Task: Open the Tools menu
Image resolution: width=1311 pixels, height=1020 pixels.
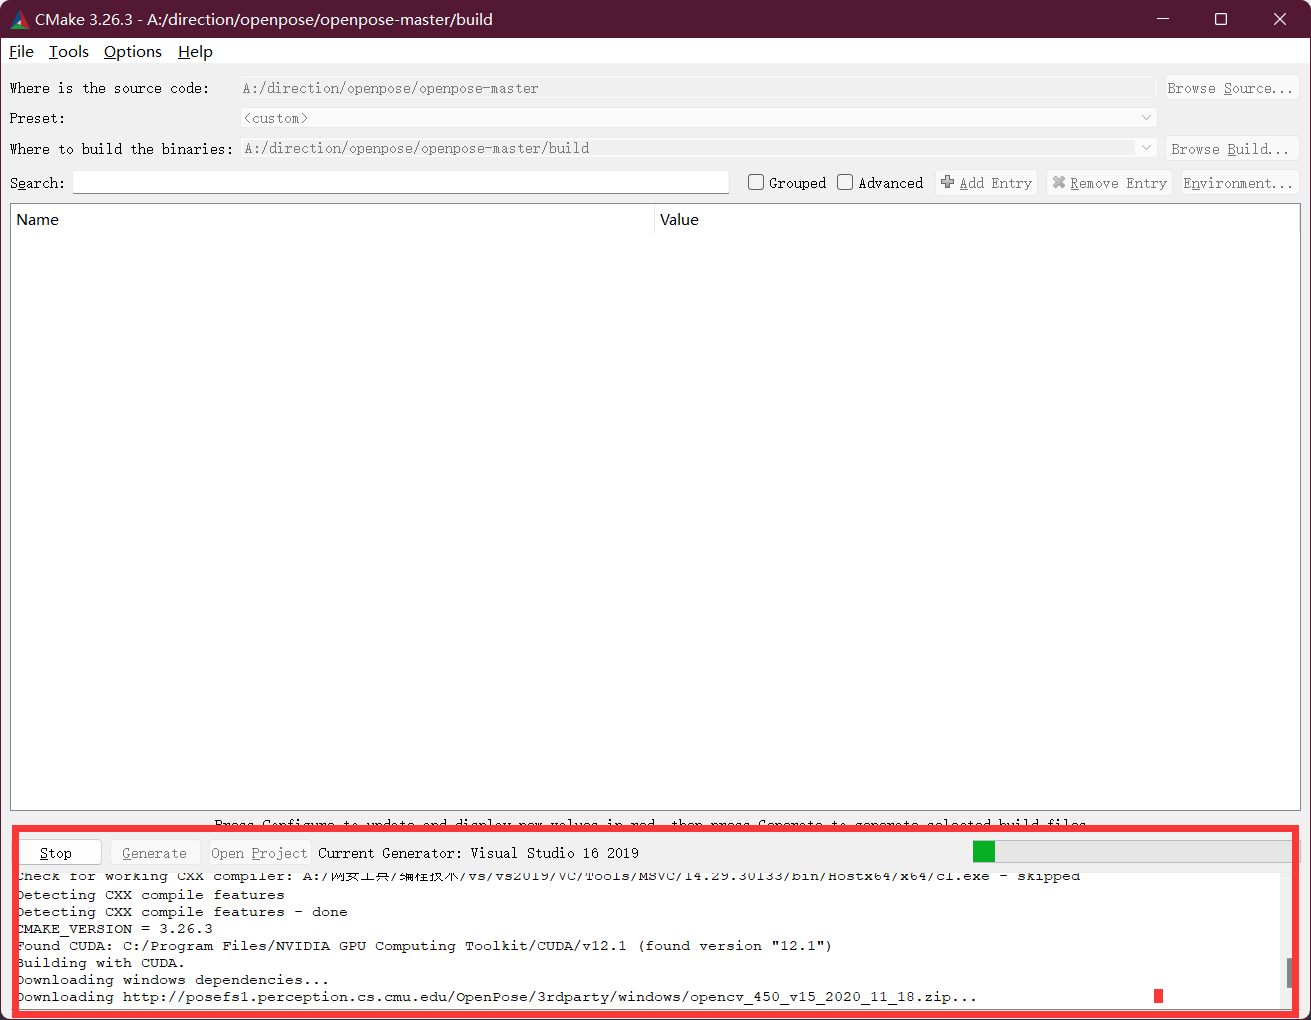Action: pos(69,52)
